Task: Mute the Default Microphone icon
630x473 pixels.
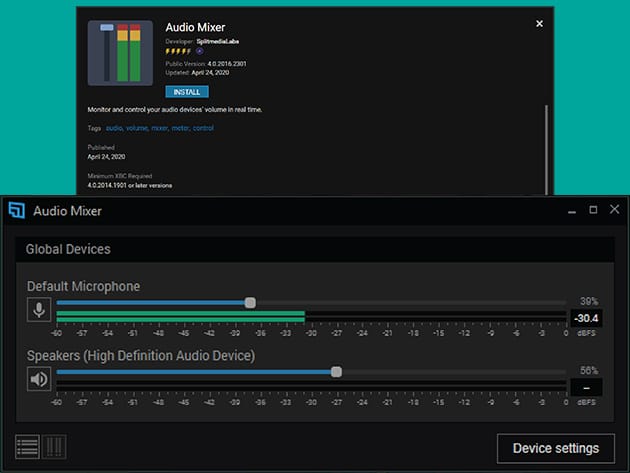Action: click(39, 309)
